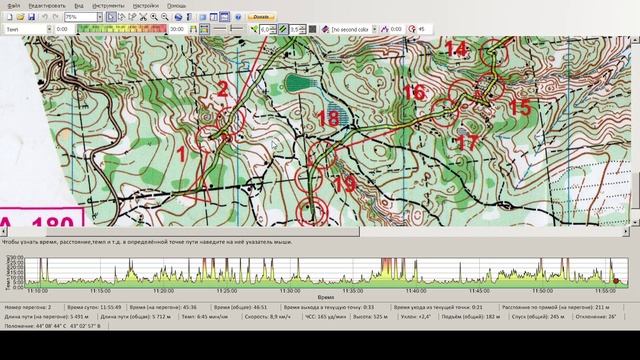Click the green-to-red pace gradient bar
The width and height of the screenshot is (640, 360).
click(122, 29)
